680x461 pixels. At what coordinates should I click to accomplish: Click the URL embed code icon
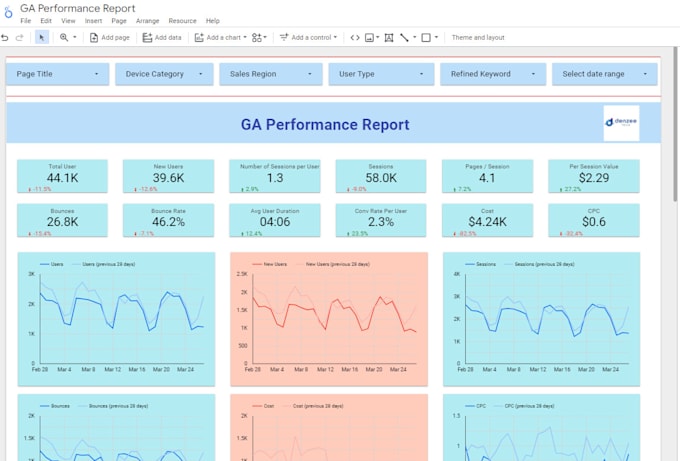click(355, 38)
